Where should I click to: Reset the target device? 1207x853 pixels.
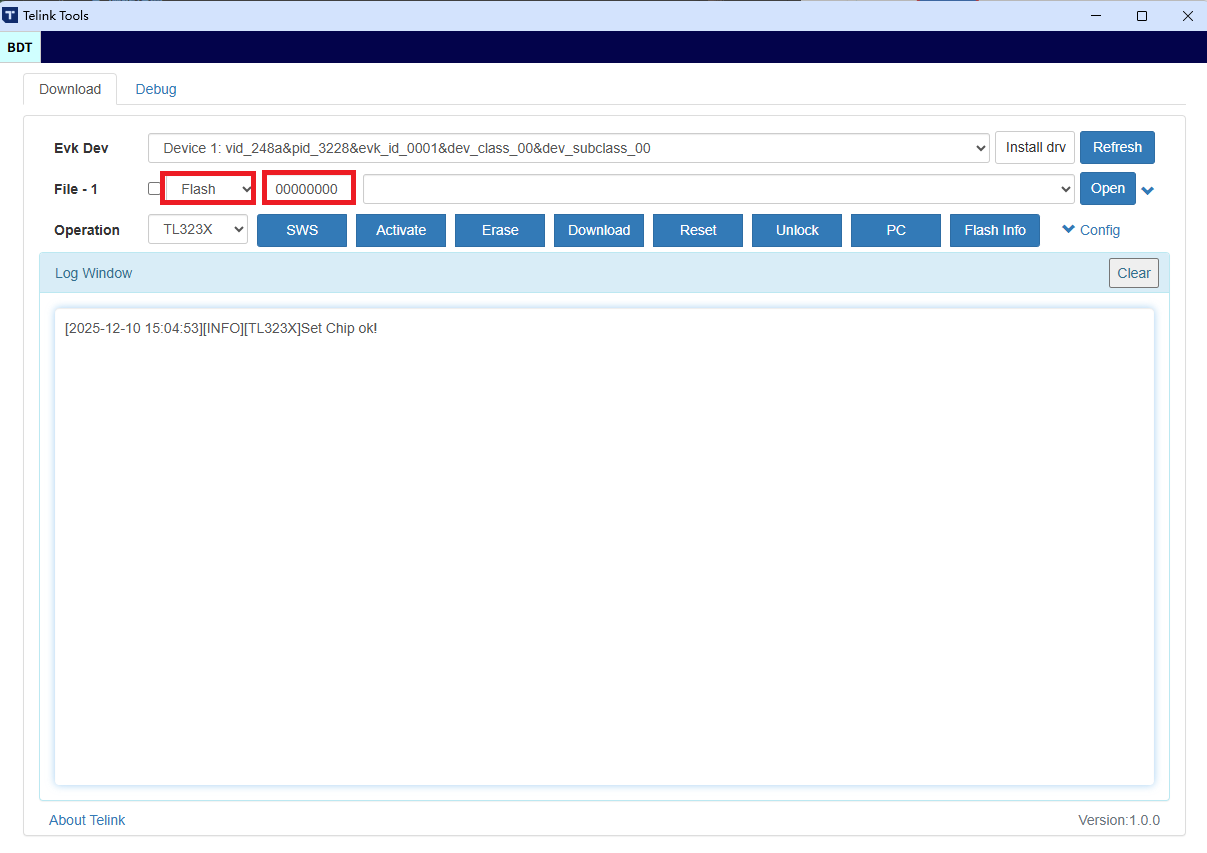click(697, 230)
